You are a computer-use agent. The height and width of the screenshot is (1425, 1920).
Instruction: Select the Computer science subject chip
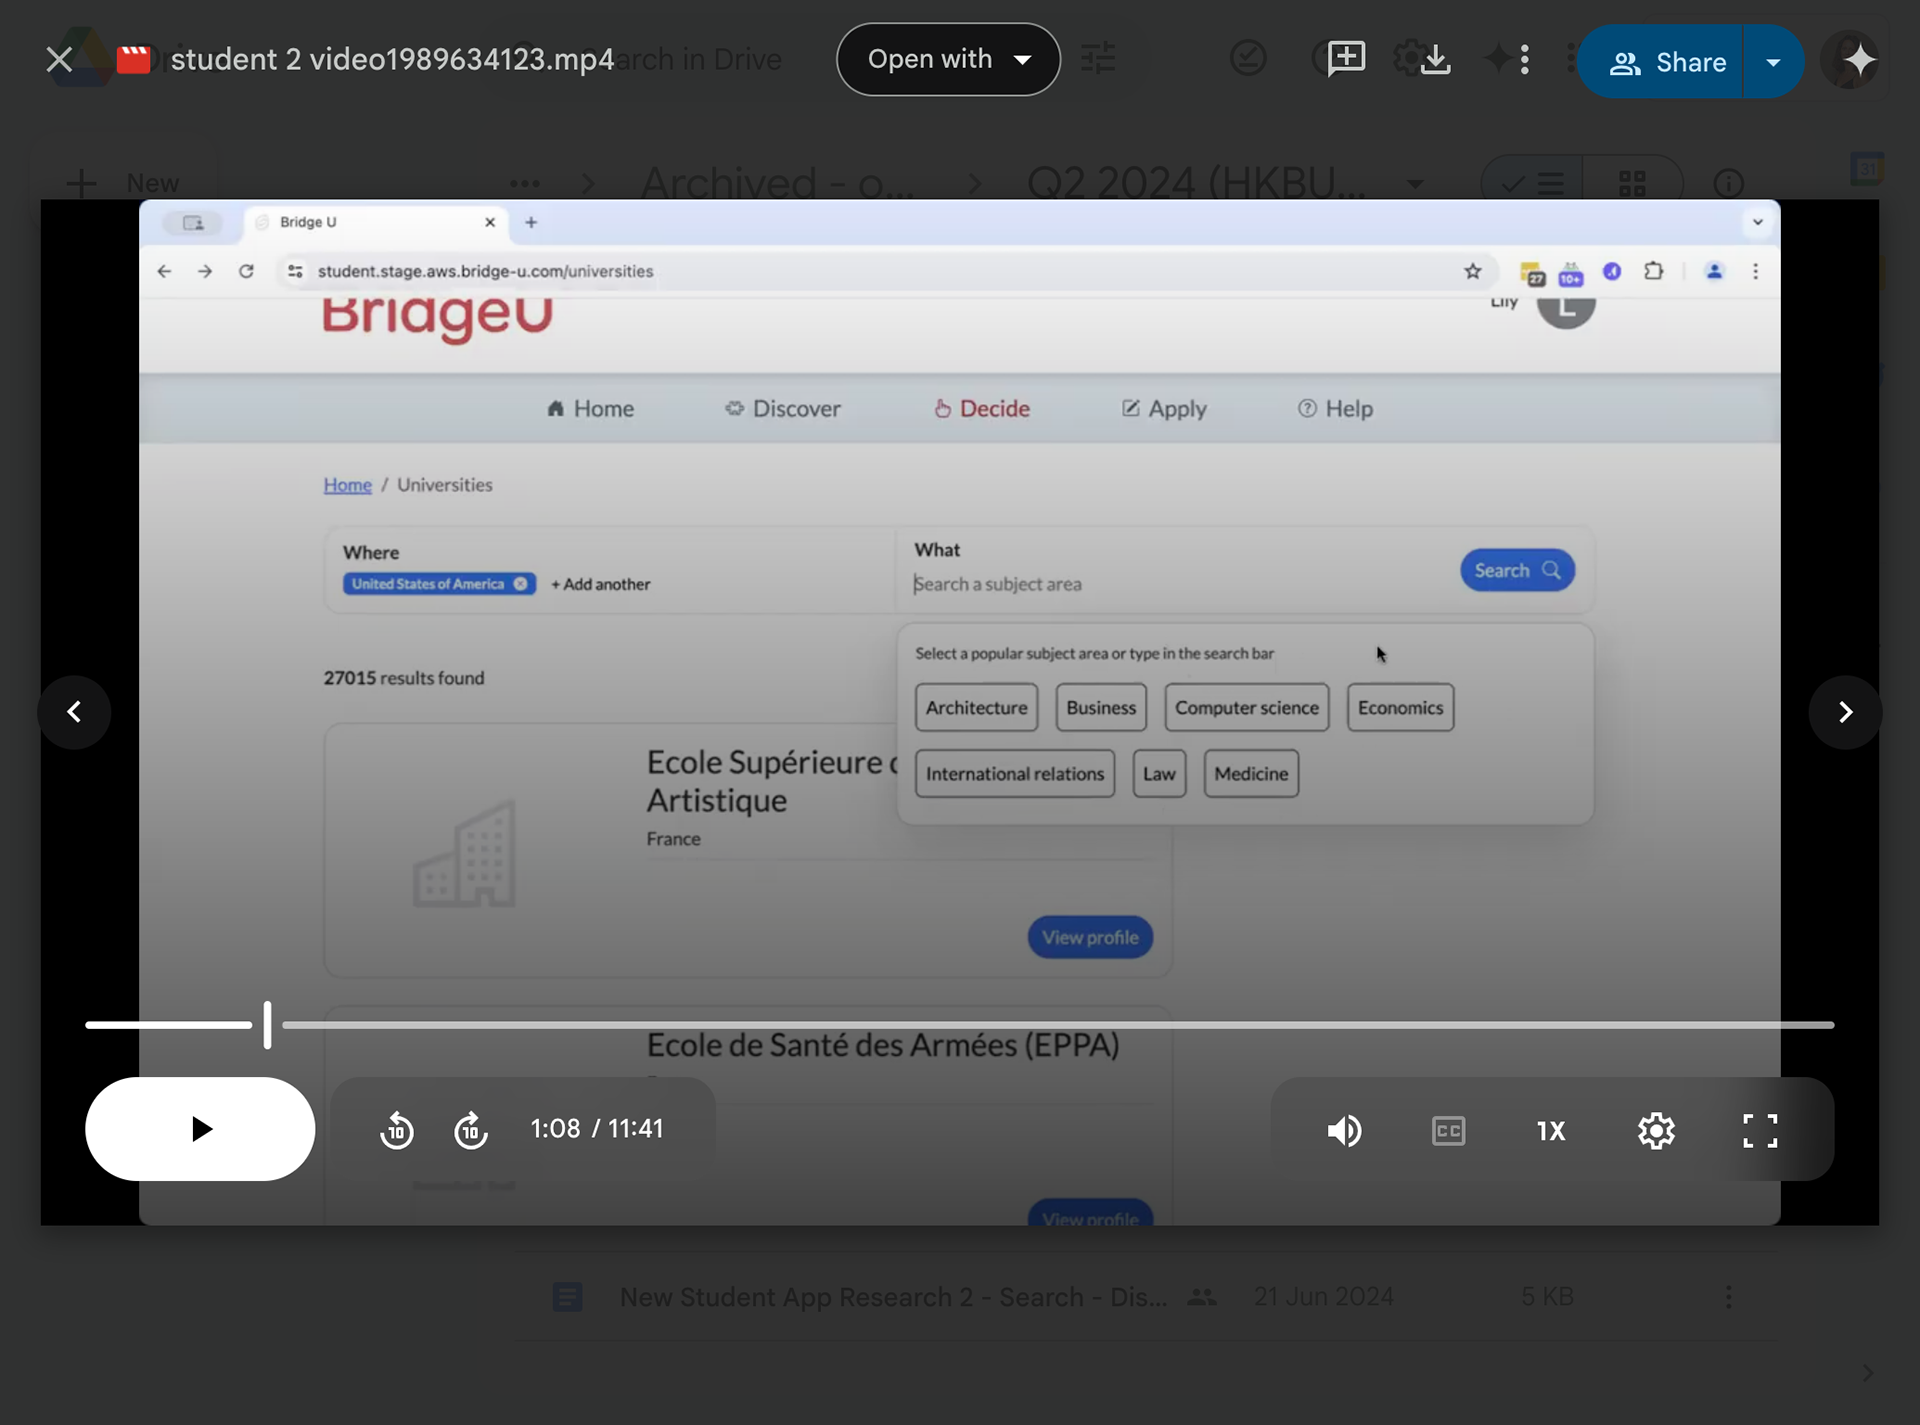(1246, 708)
